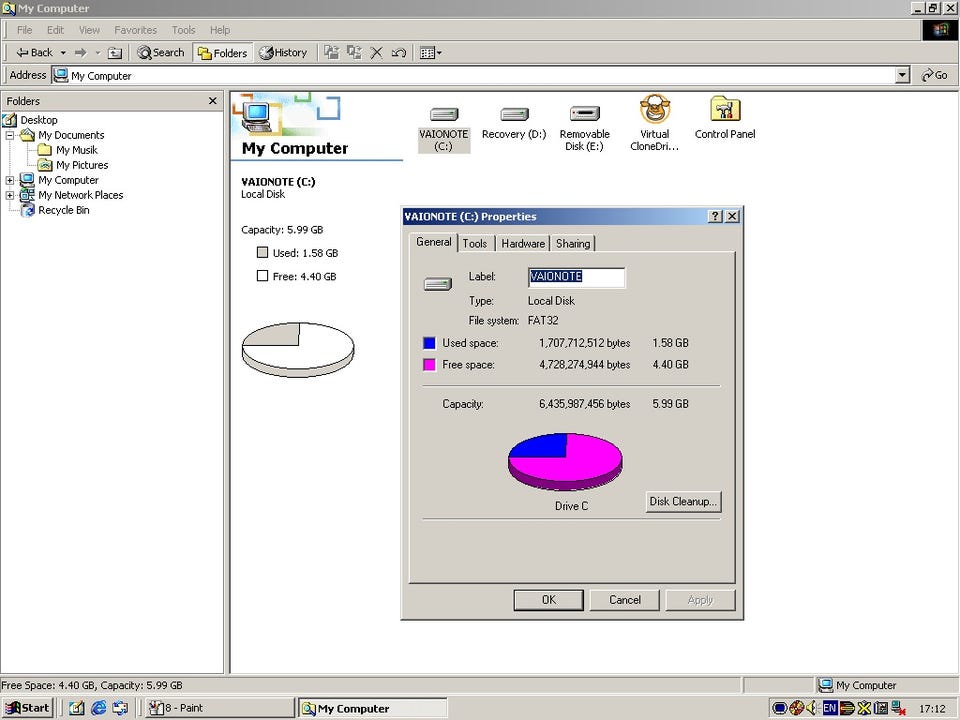Open the Edit menu
Image resolution: width=960 pixels, height=720 pixels.
(55, 30)
